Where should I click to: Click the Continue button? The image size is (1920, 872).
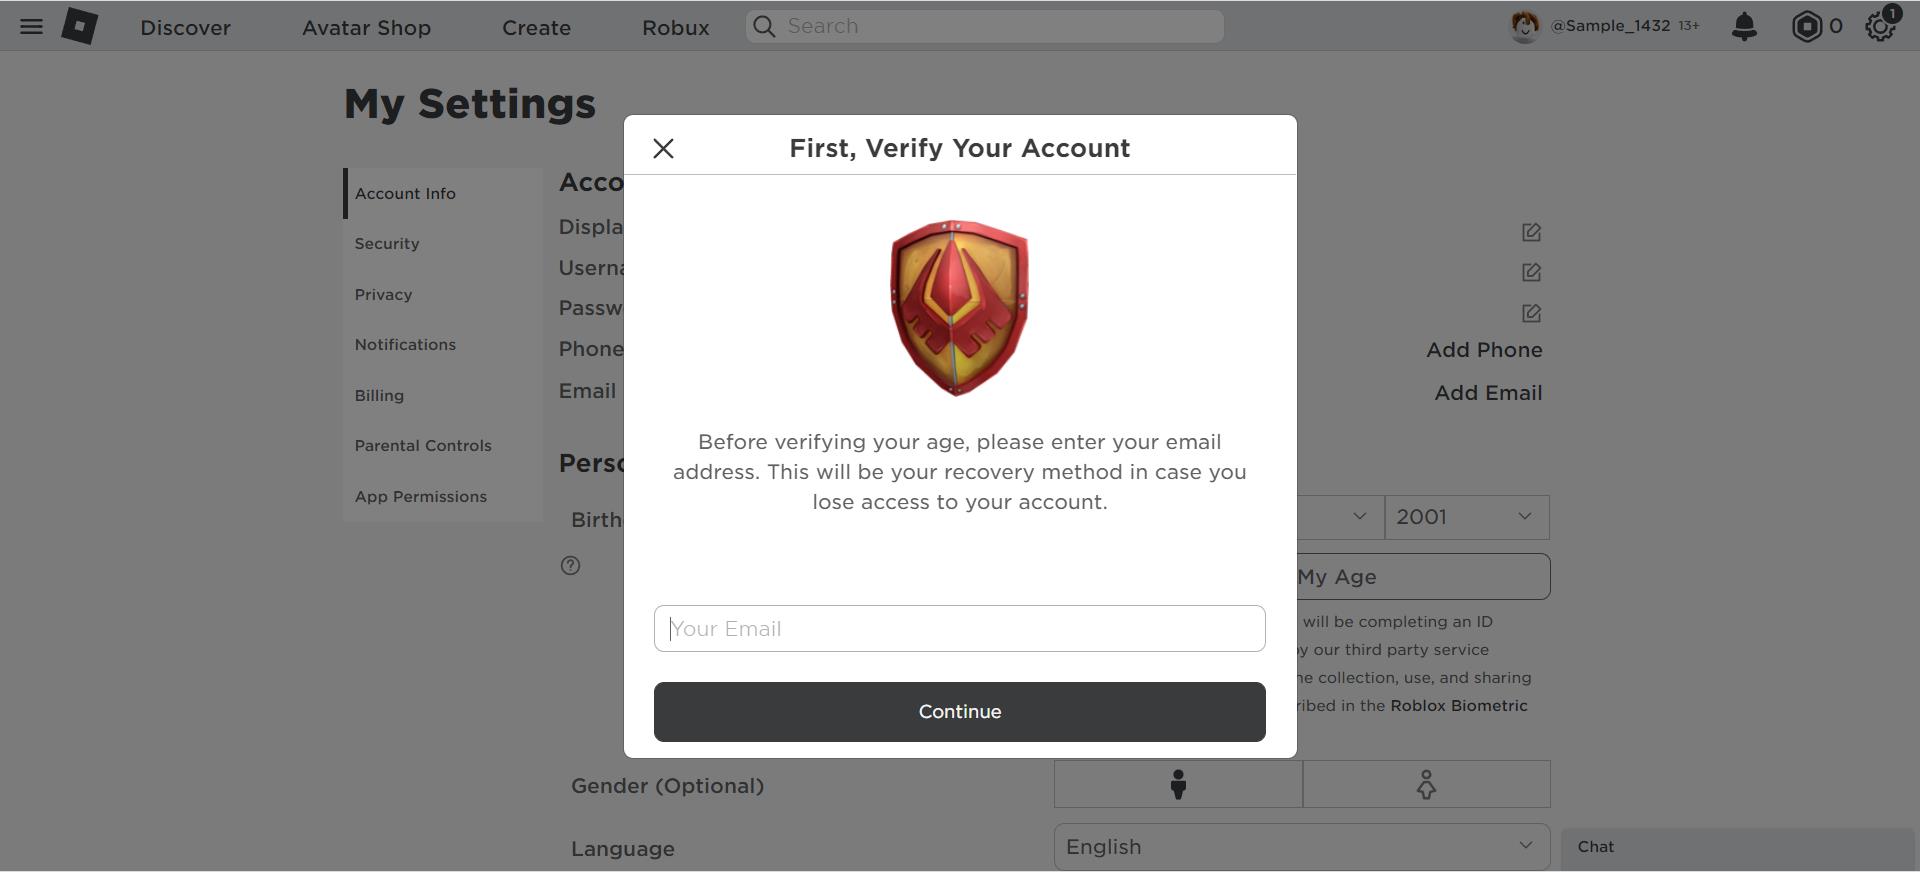[x=960, y=712]
